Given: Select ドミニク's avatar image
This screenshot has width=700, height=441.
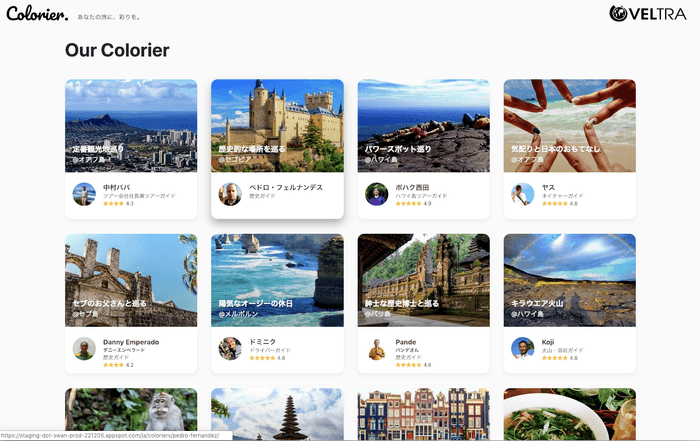Looking at the screenshot, I should click(230, 348).
